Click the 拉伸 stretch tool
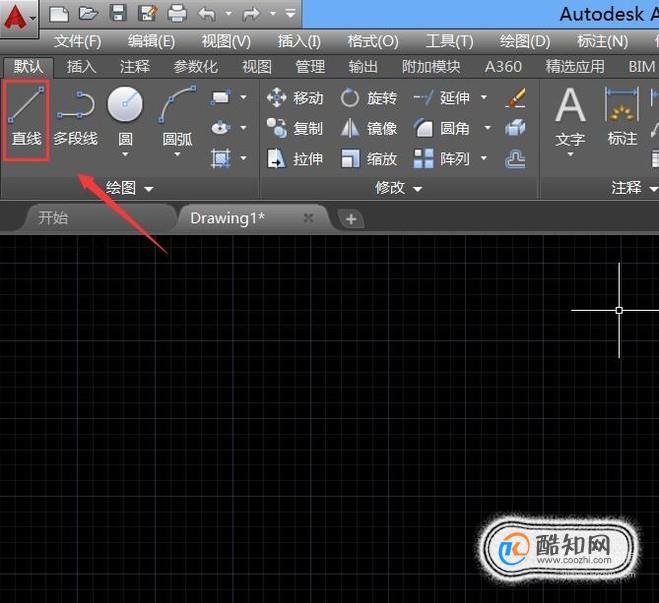659x603 pixels. pyautogui.click(x=295, y=159)
